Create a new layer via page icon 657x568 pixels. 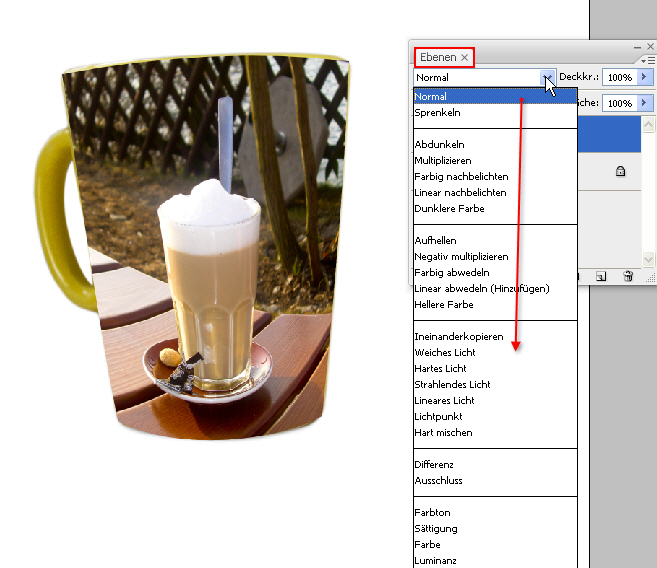(601, 276)
